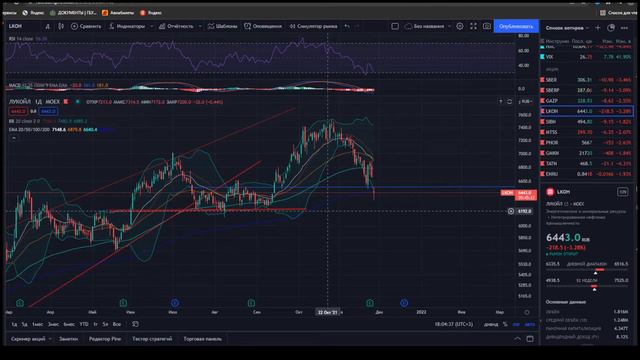Open the go-to-date calendar icon
The height and width of the screenshot is (360, 640).
[135, 324]
